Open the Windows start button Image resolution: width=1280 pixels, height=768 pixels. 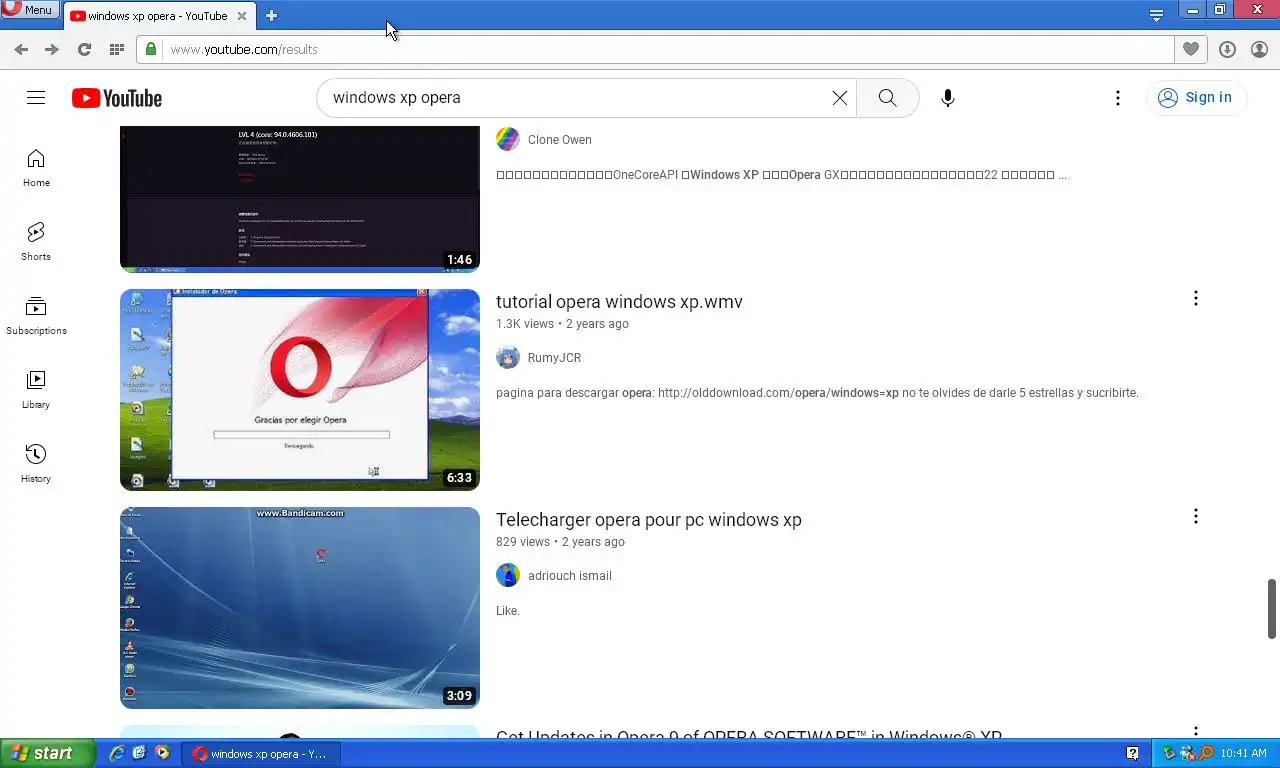pyautogui.click(x=47, y=753)
